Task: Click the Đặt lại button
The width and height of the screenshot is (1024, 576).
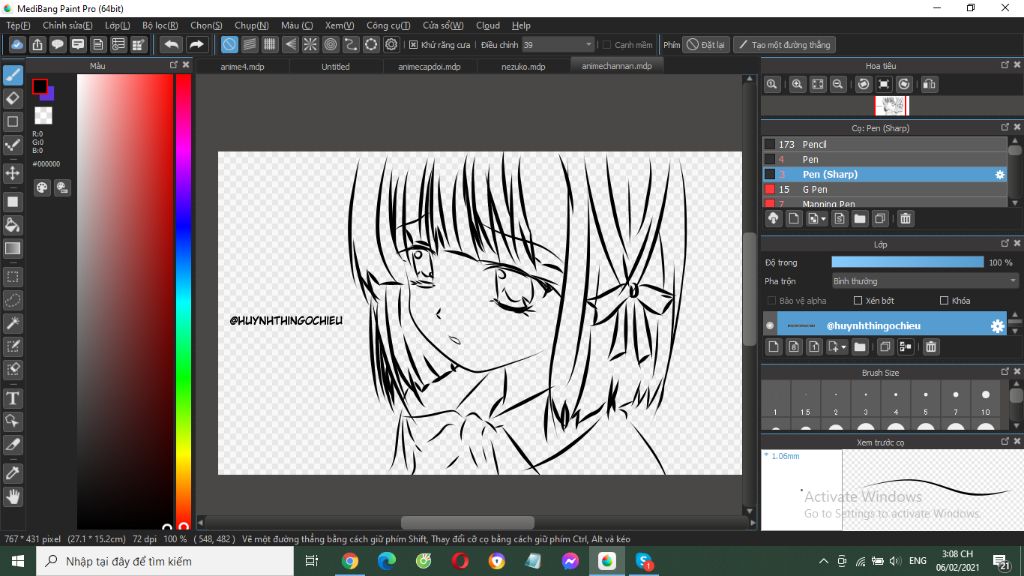Action: [706, 44]
